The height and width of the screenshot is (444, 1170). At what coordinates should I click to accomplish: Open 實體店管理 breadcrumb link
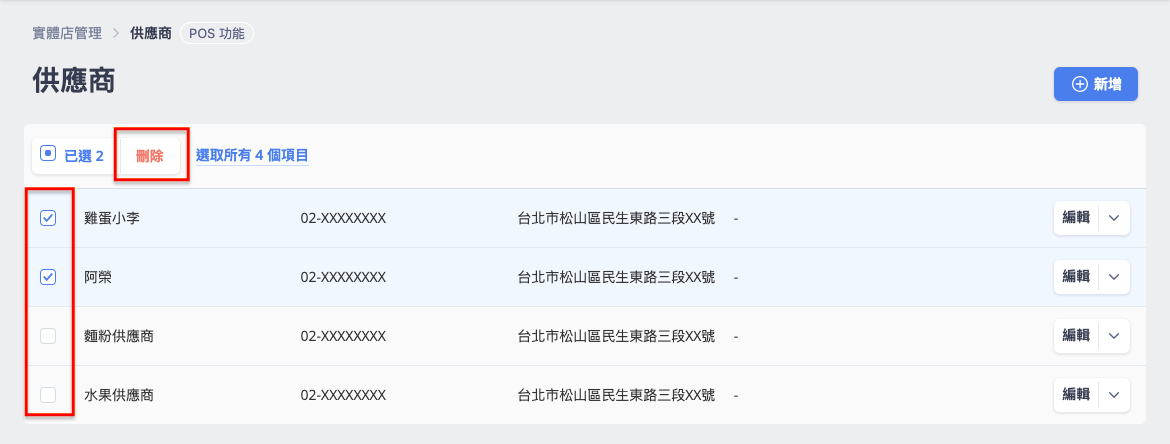67,34
